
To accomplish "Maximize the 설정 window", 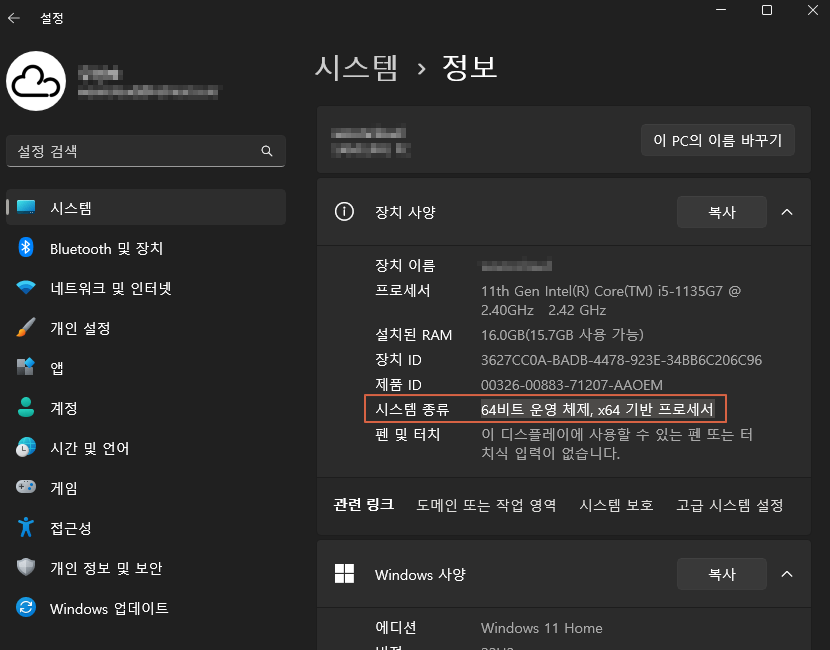I will tap(766, 10).
